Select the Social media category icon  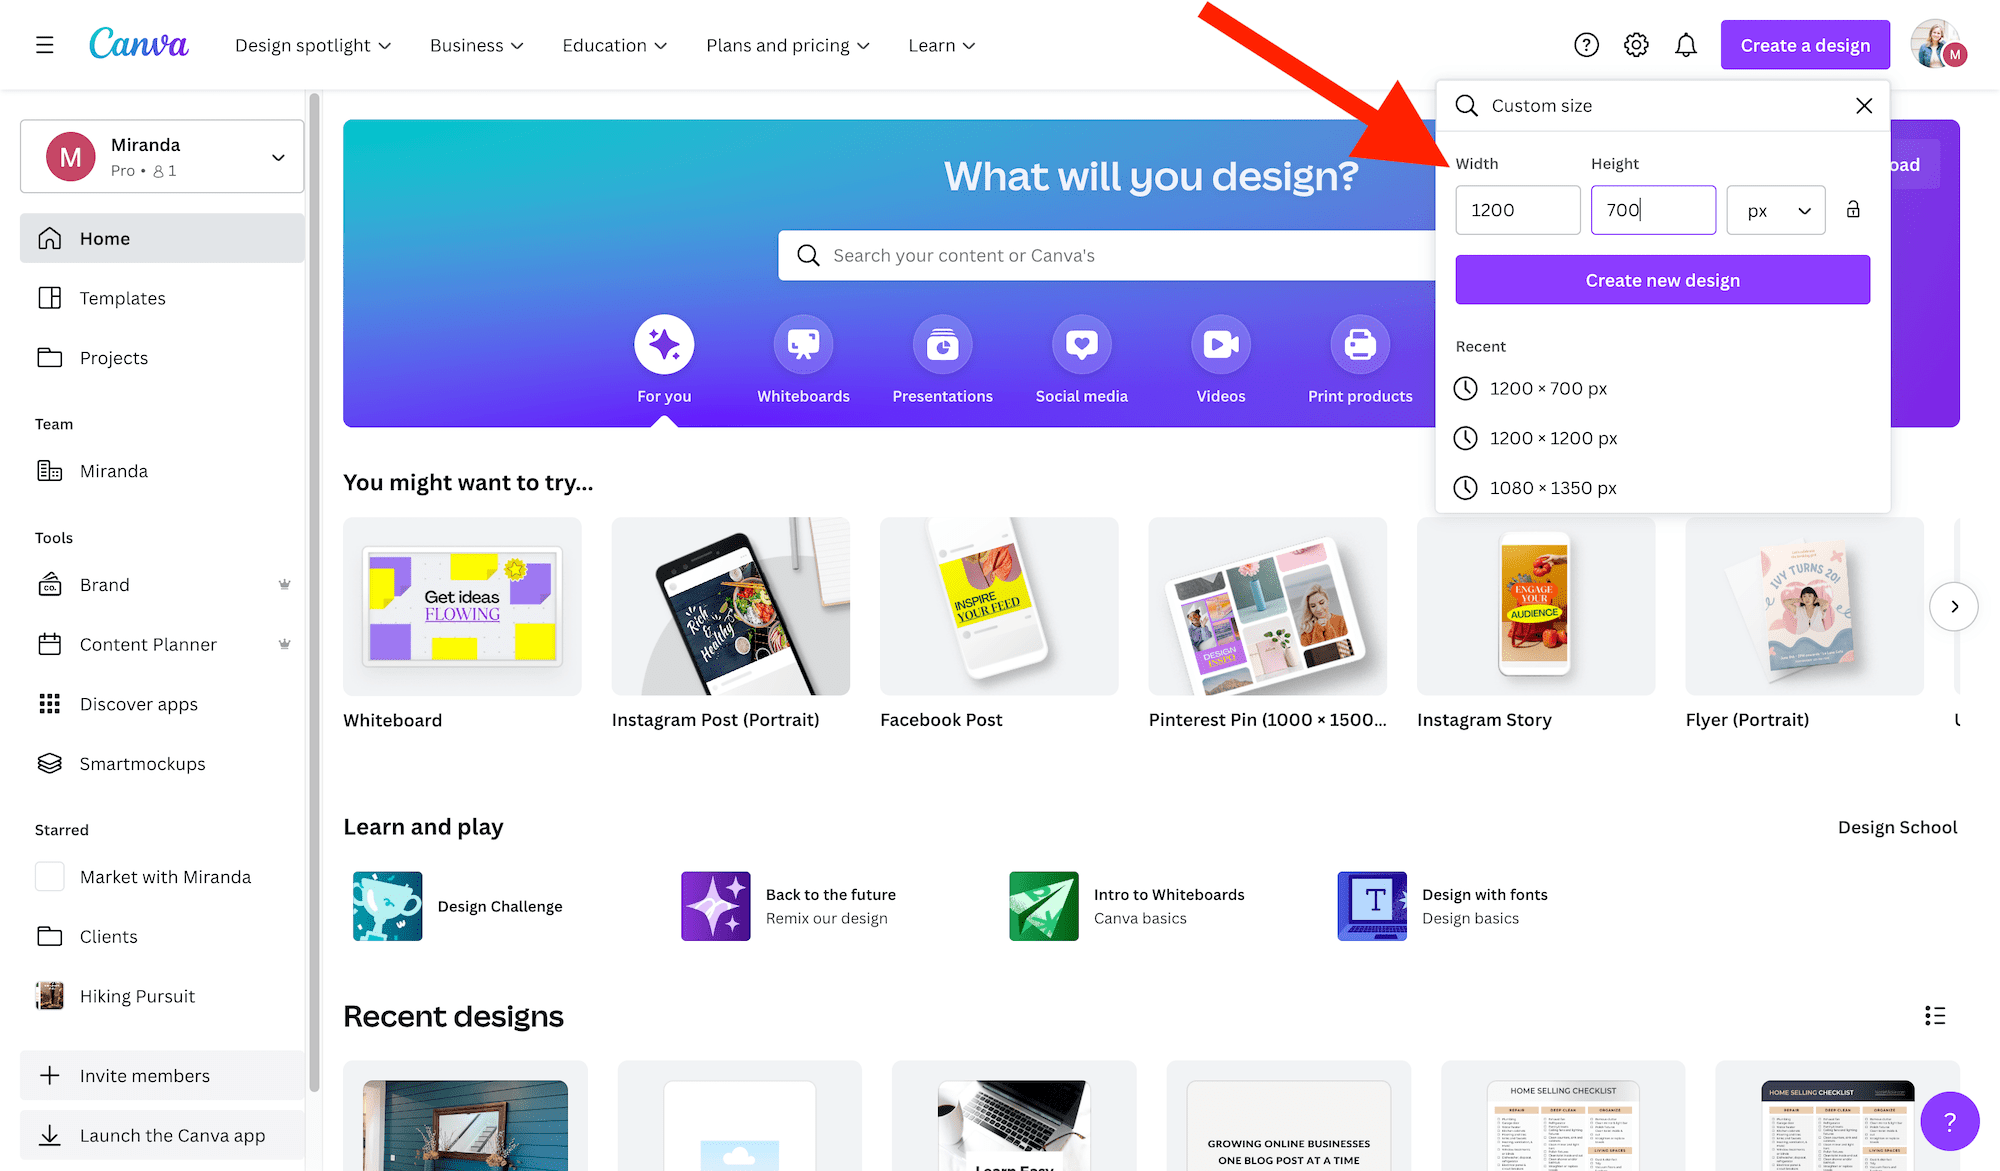pyautogui.click(x=1082, y=345)
